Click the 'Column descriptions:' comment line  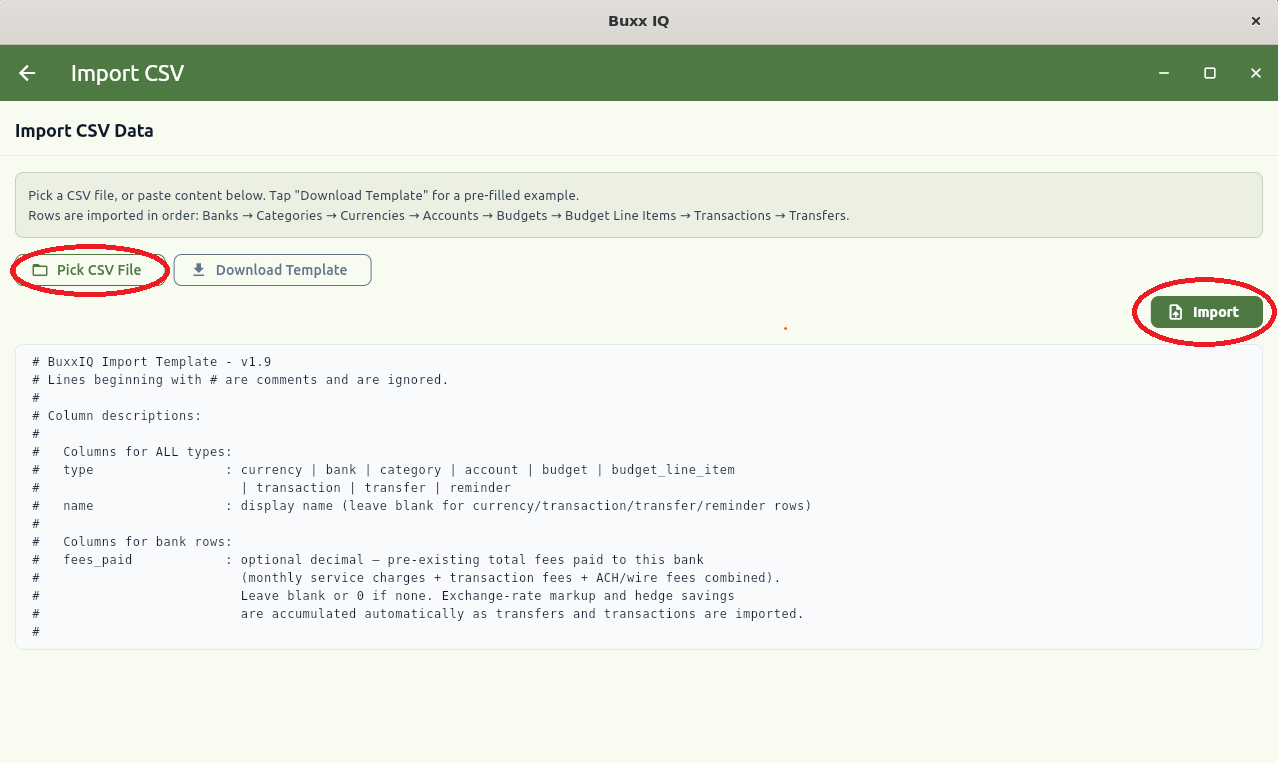pos(116,416)
